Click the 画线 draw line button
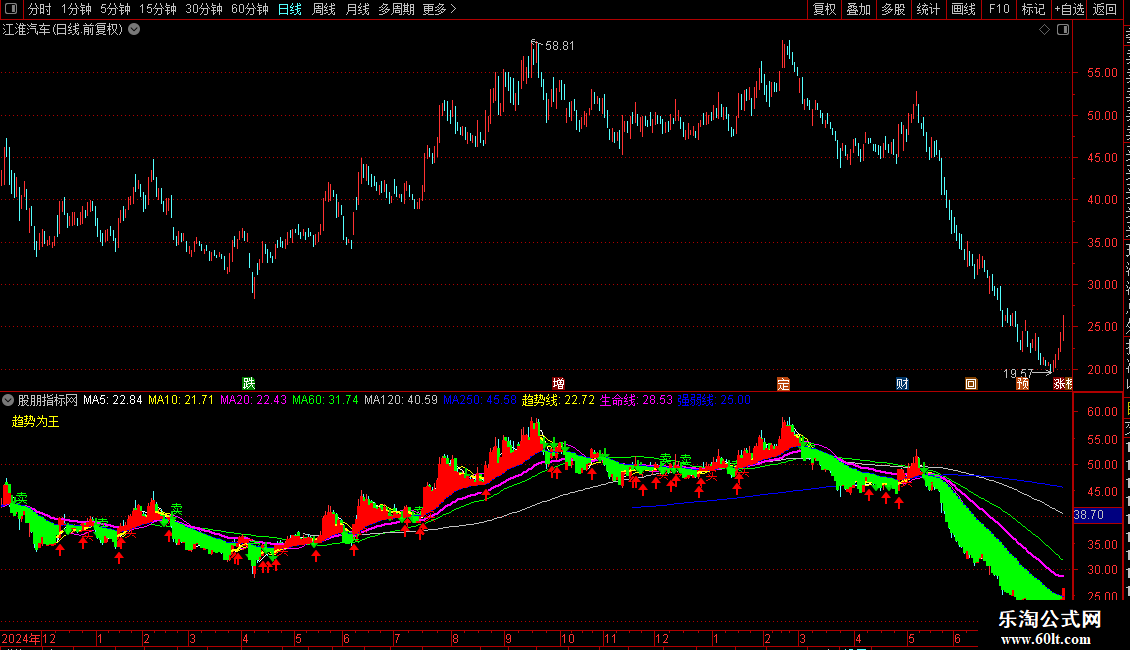This screenshot has width=1130, height=650. tap(964, 9)
